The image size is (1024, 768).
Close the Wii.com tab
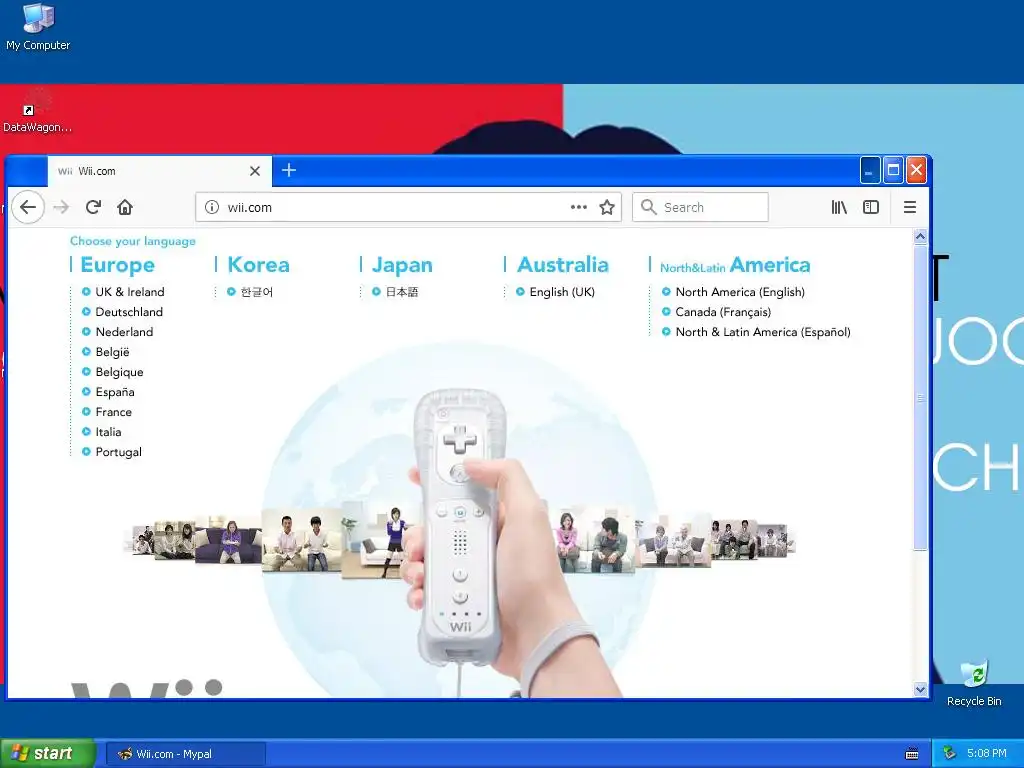(255, 171)
